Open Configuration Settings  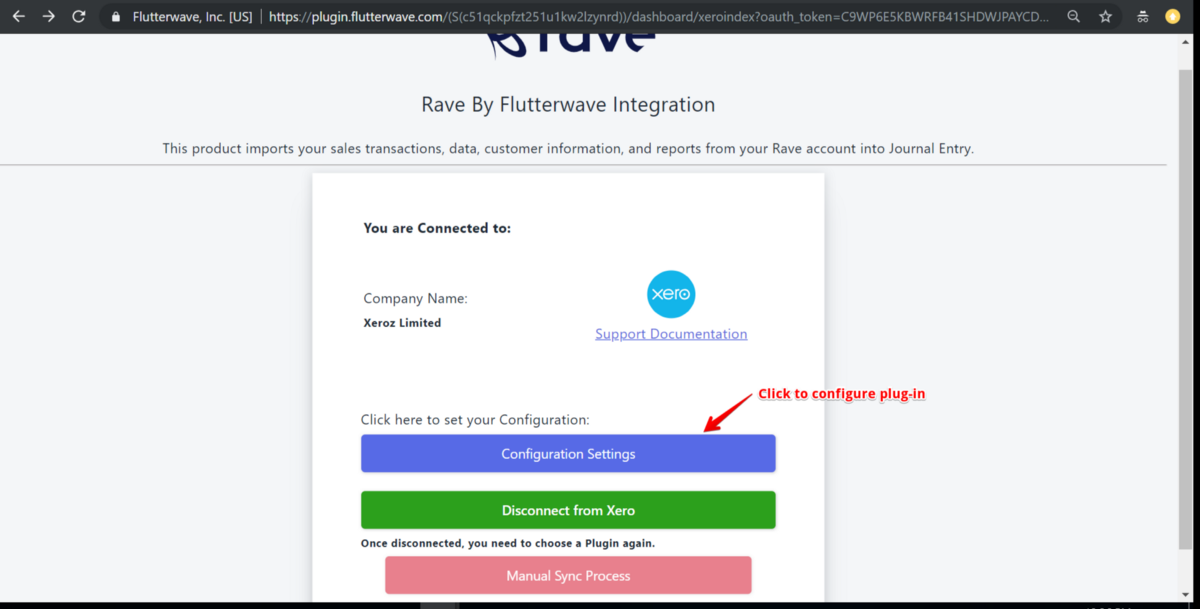pos(568,454)
